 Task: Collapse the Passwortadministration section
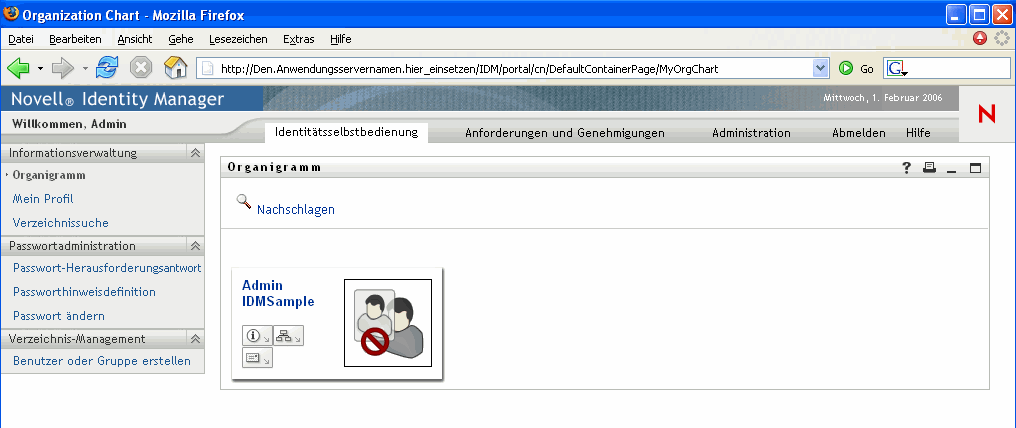click(194, 246)
